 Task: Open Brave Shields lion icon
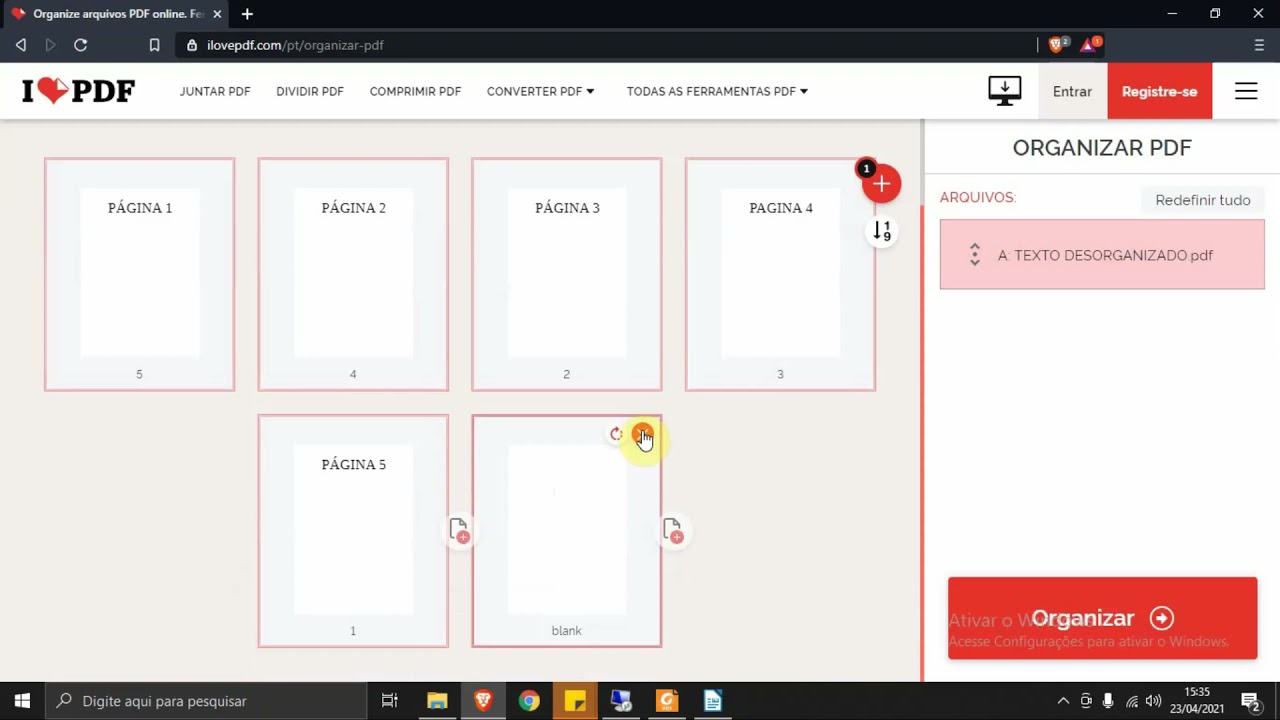click(1057, 44)
